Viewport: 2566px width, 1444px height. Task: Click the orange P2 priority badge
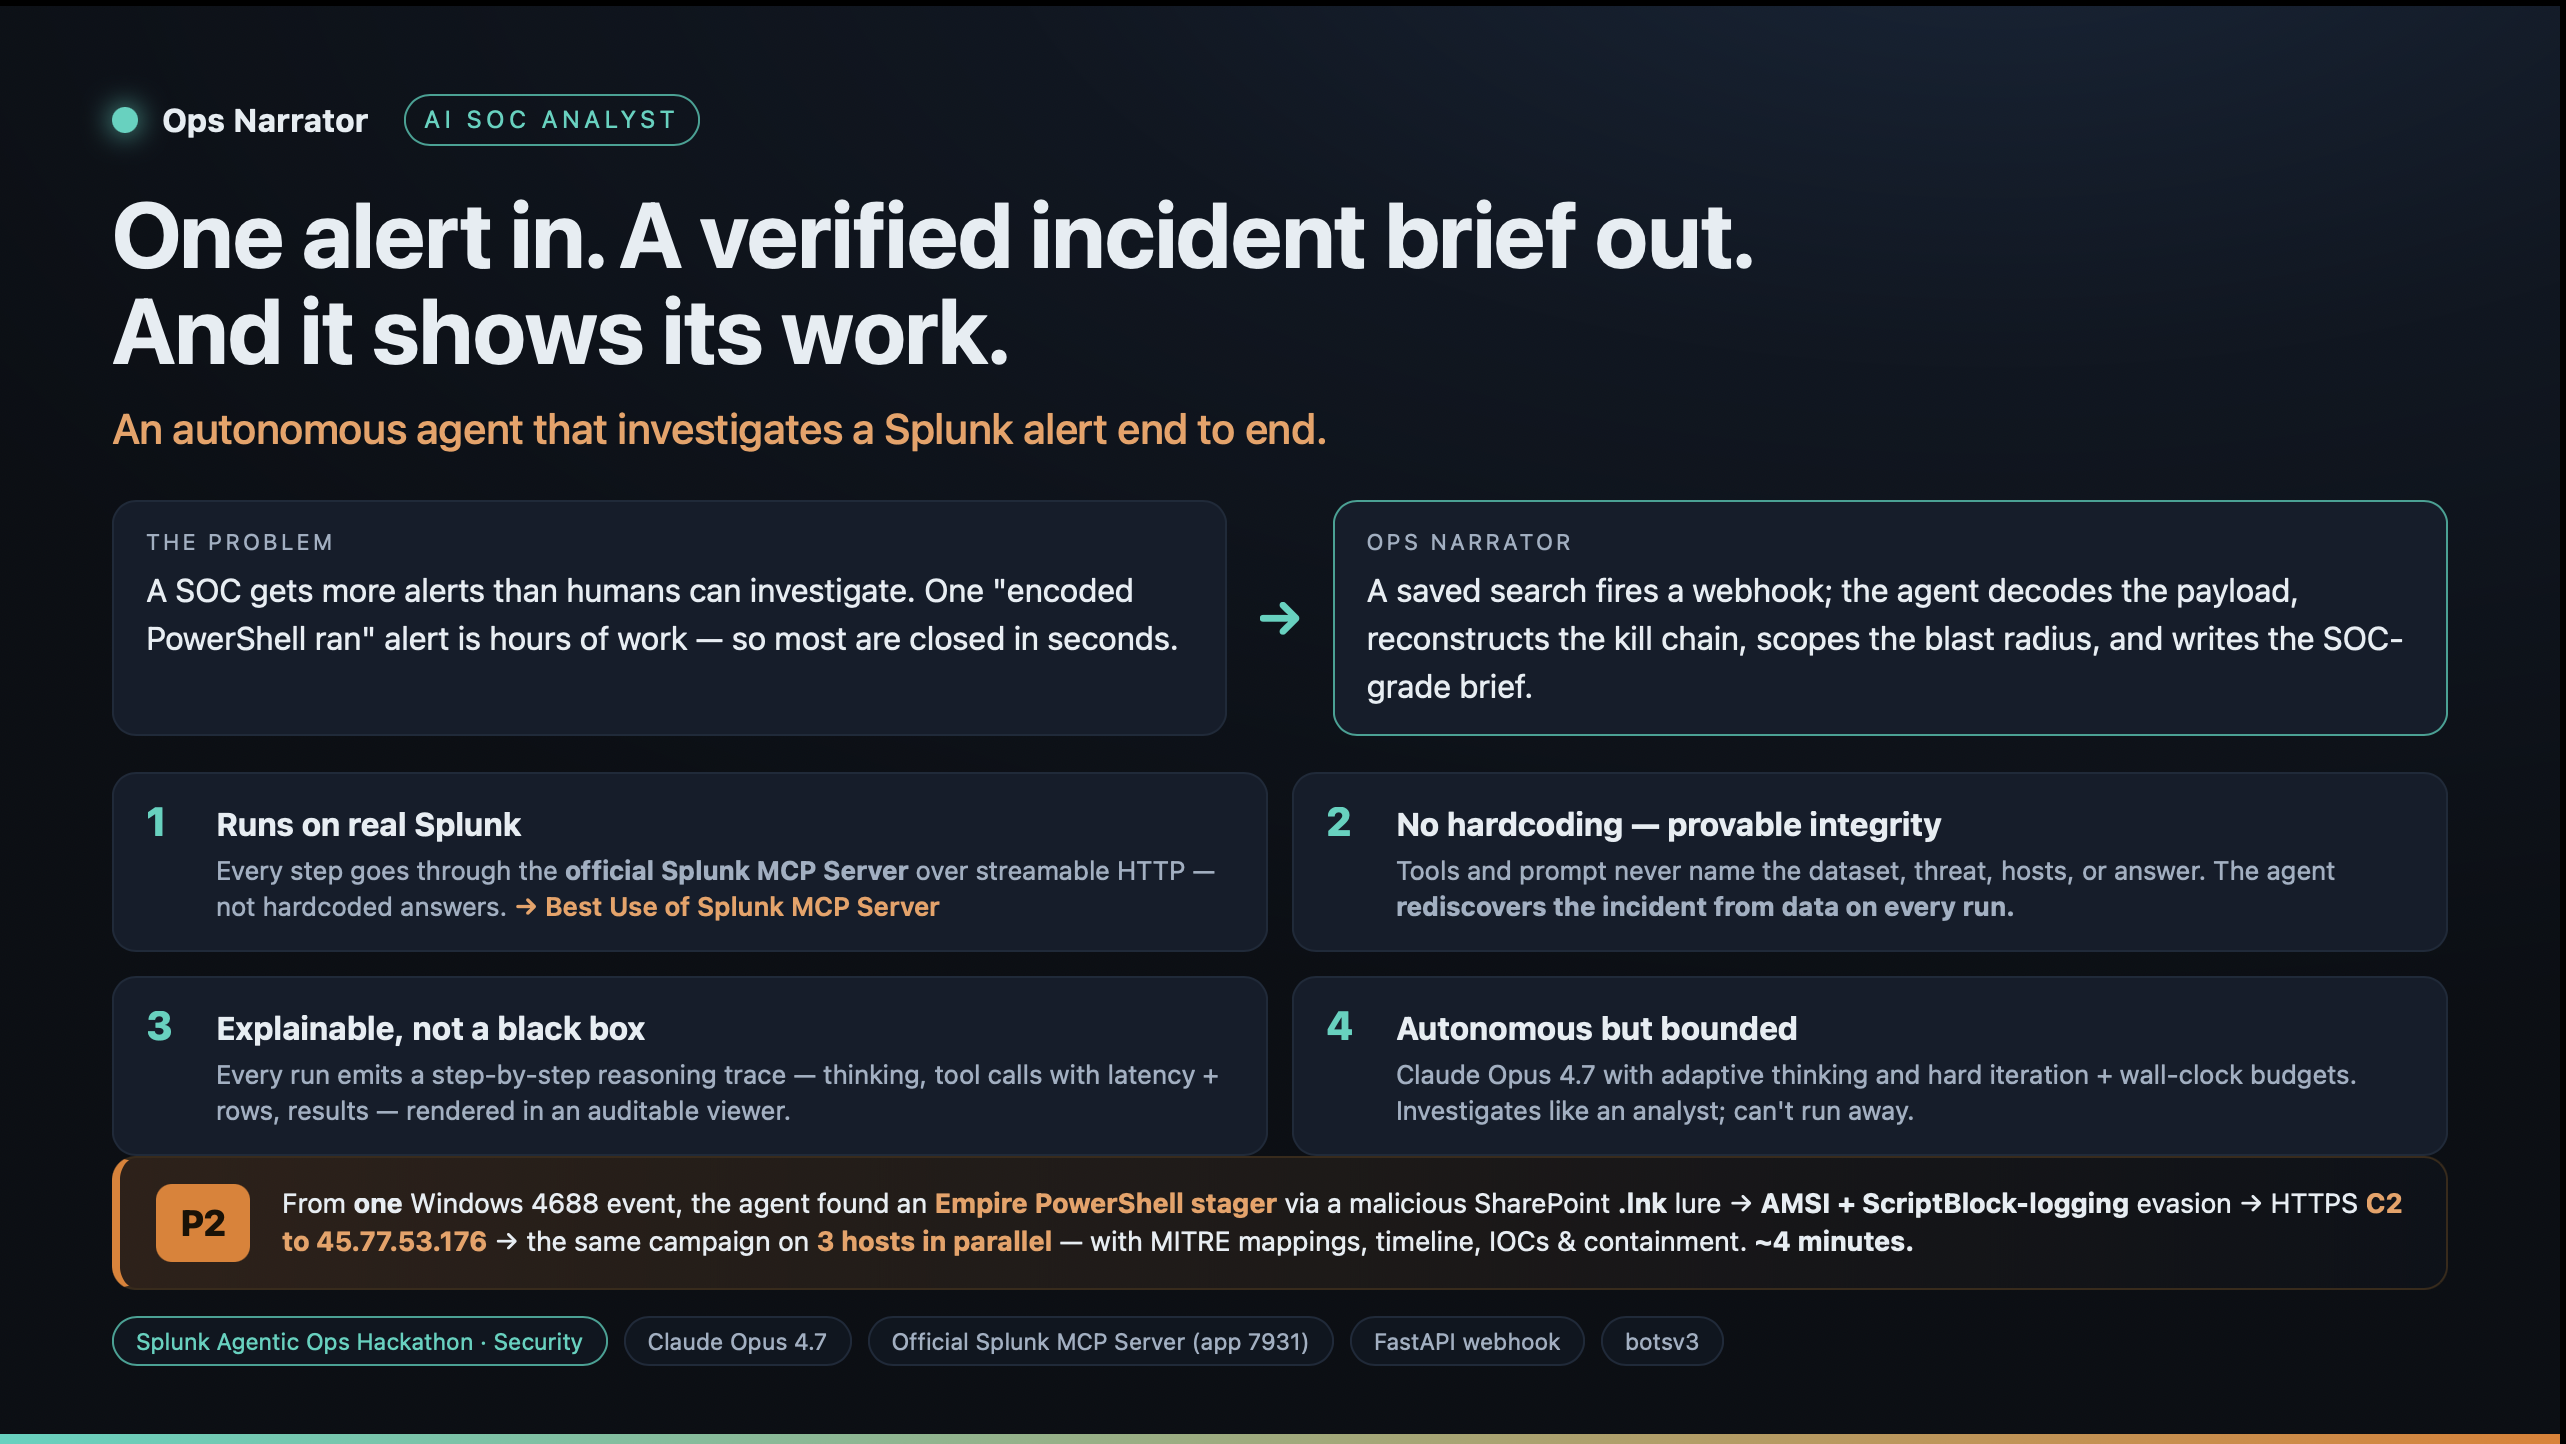pos(203,1223)
